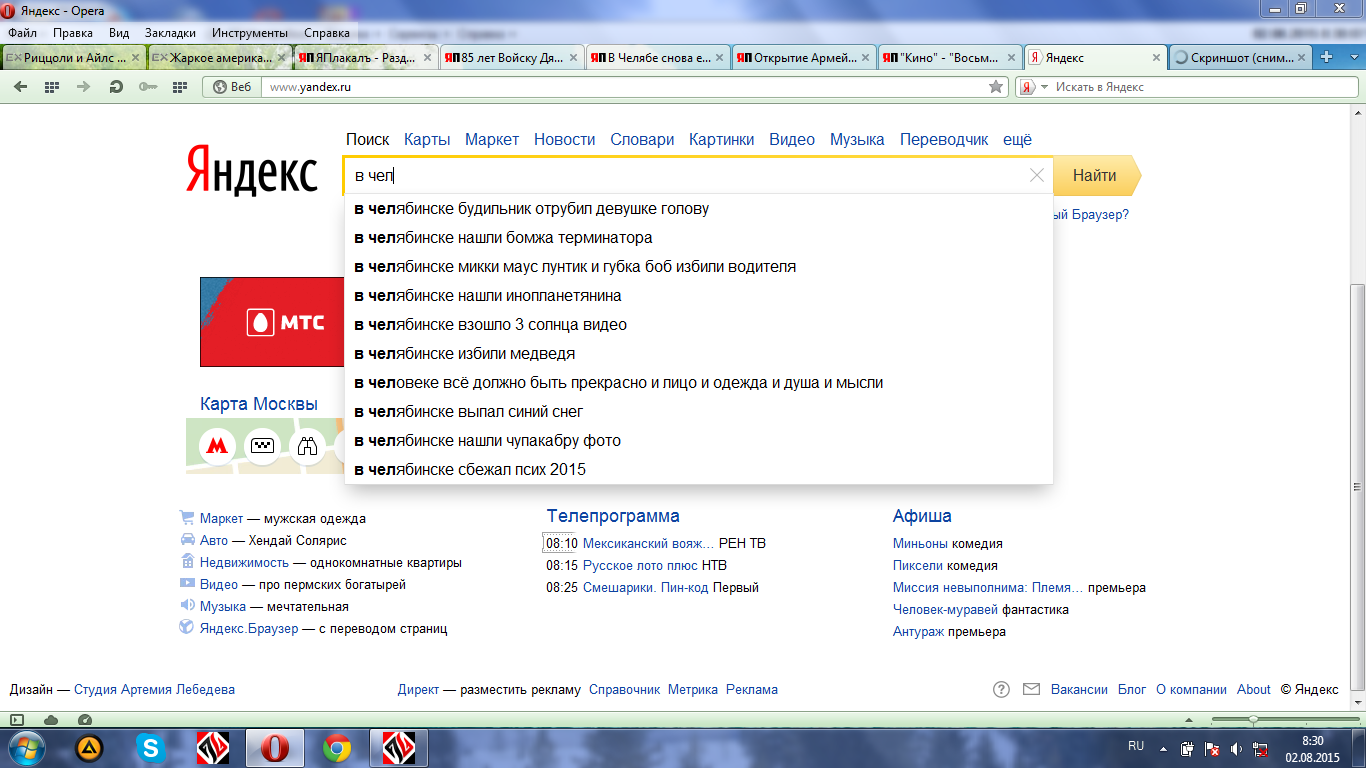Screen dimensions: 1366x768
Task: Click the Карта Москвы link
Action: tap(259, 404)
